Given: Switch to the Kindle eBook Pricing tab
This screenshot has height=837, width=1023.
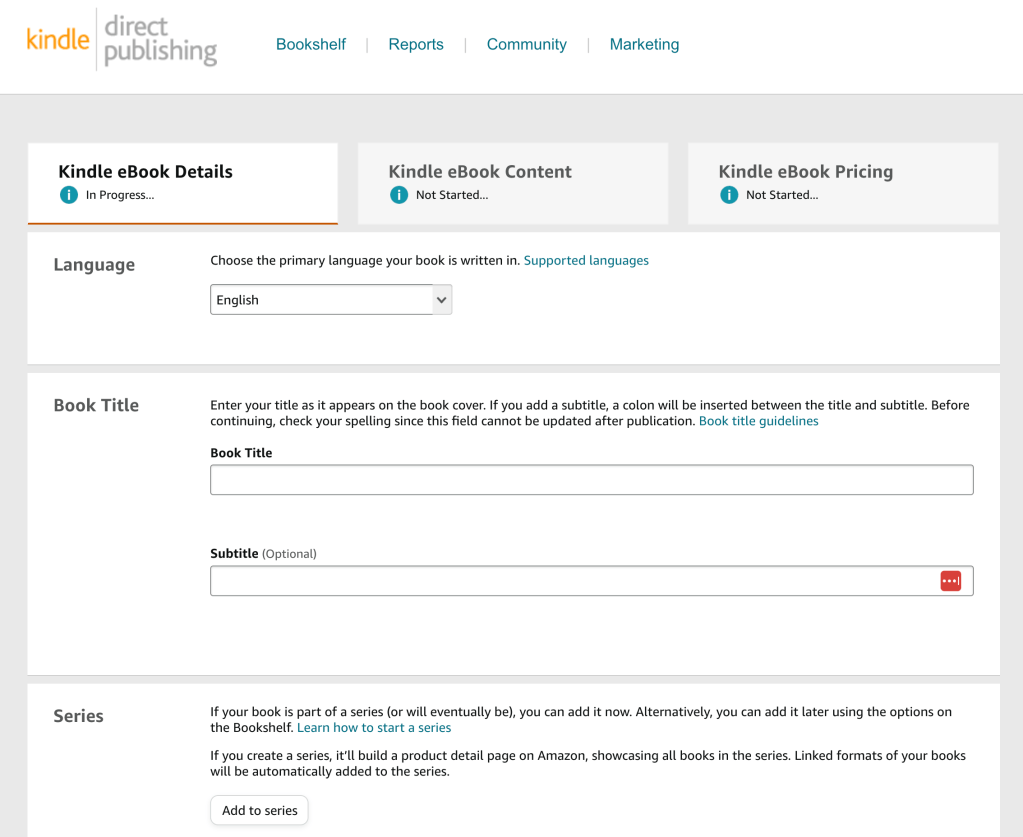Looking at the screenshot, I should [842, 182].
